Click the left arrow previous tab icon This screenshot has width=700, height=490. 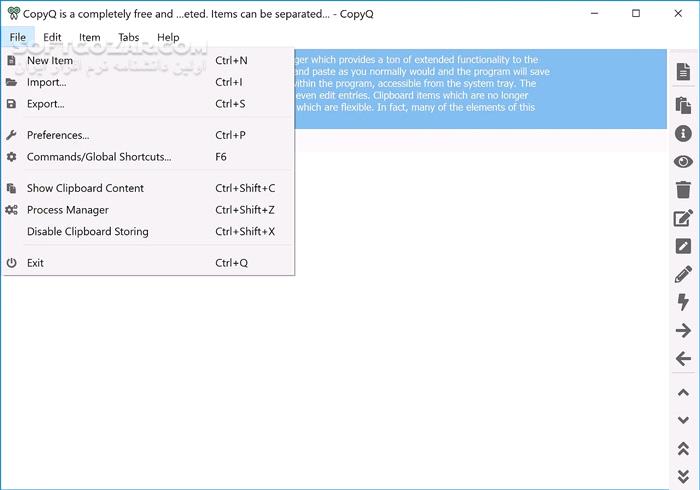(683, 358)
